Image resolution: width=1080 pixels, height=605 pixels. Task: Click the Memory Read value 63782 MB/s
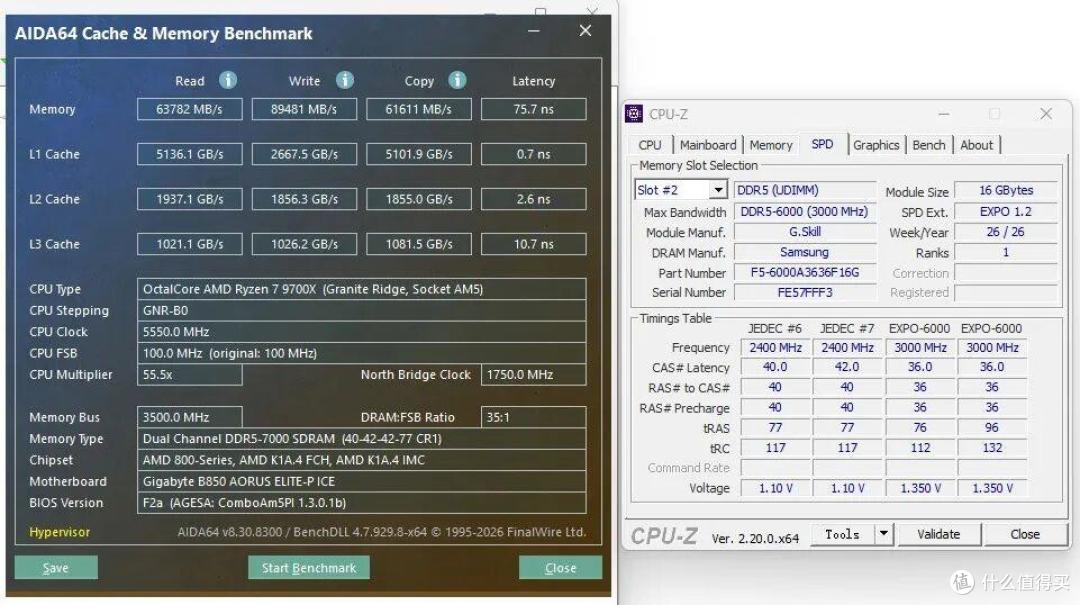coord(189,109)
